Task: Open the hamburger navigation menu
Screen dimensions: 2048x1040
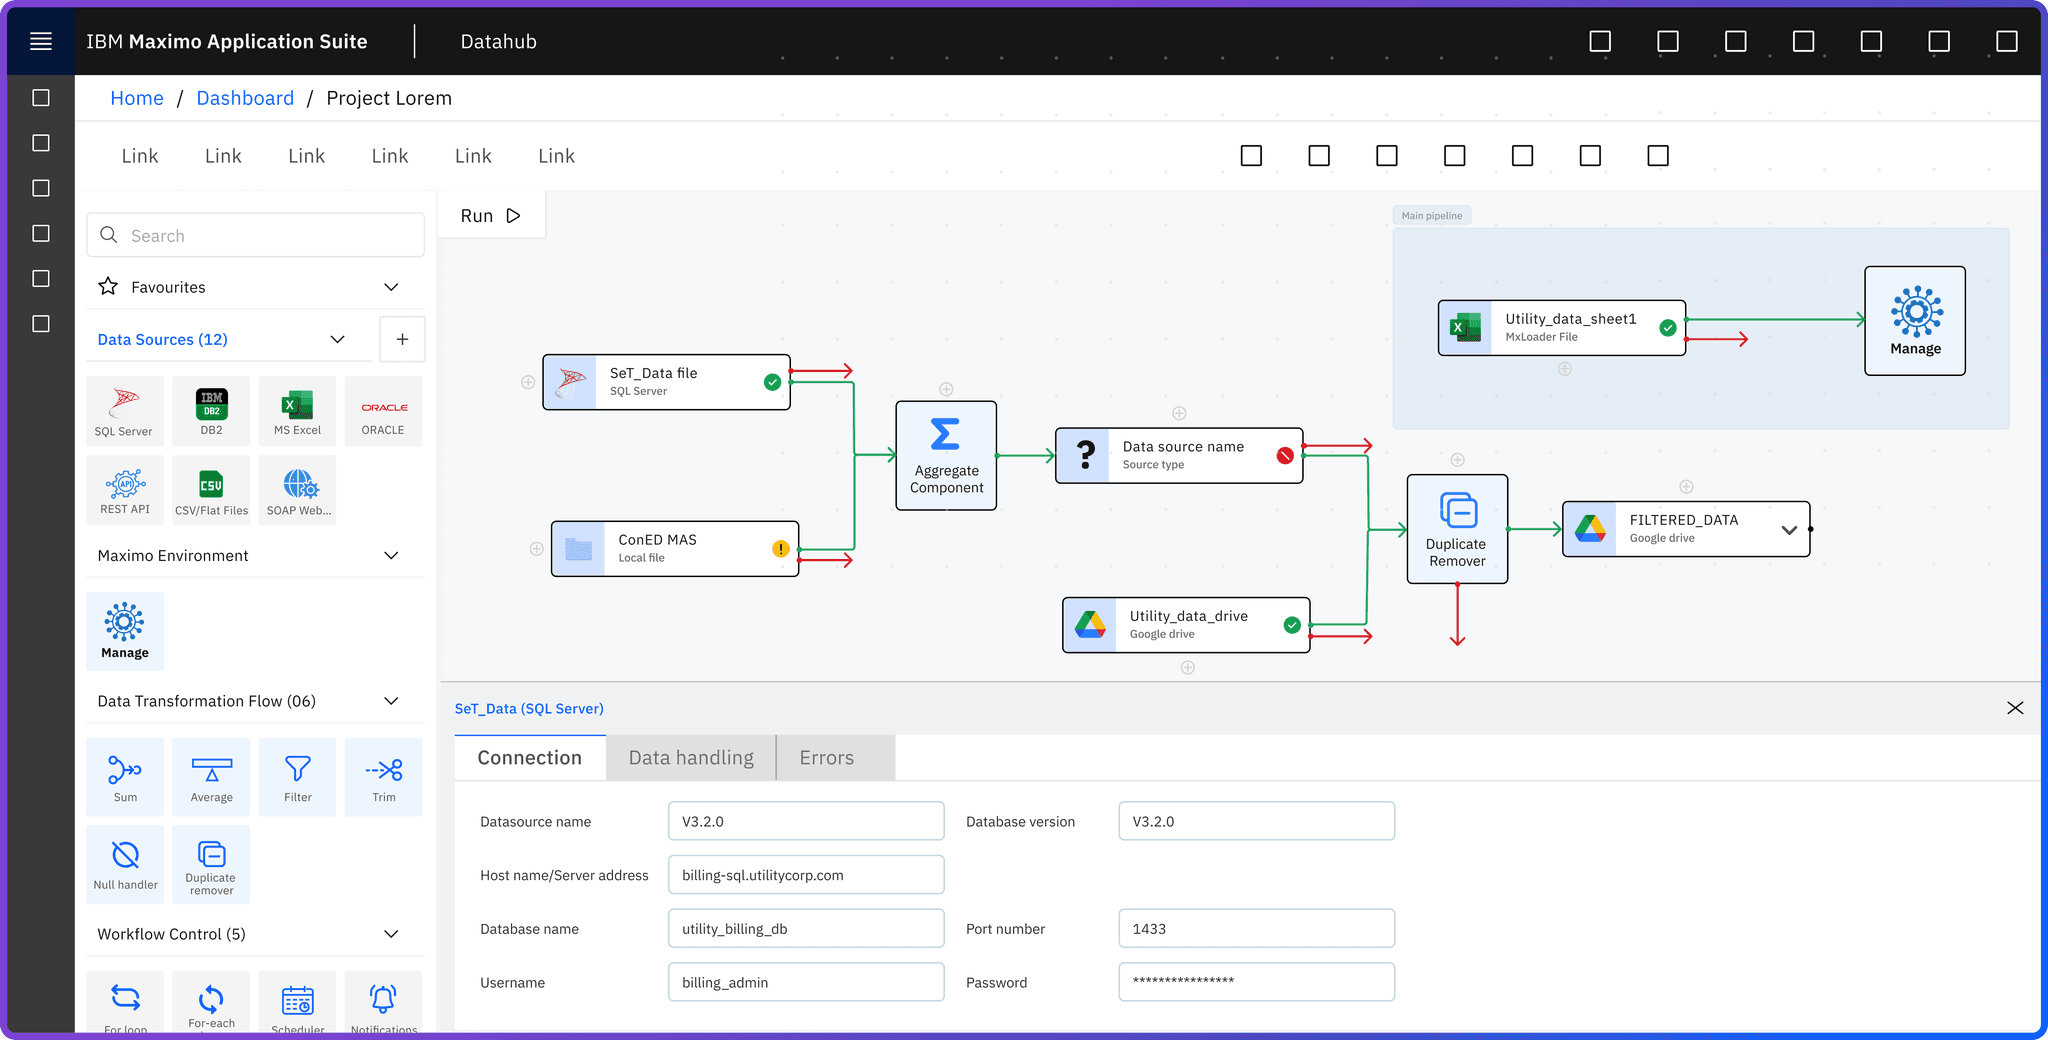Action: coord(41,41)
